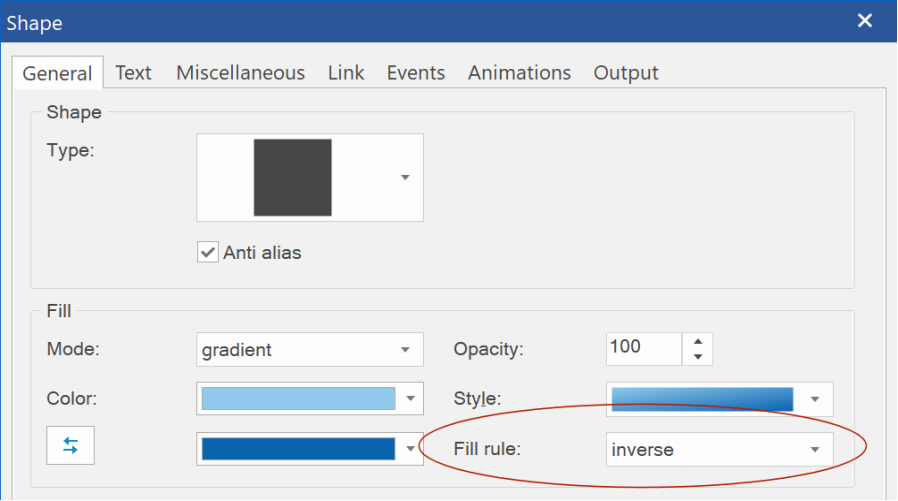Open the gradient Style dropdown arrow

pyautogui.click(x=815, y=399)
